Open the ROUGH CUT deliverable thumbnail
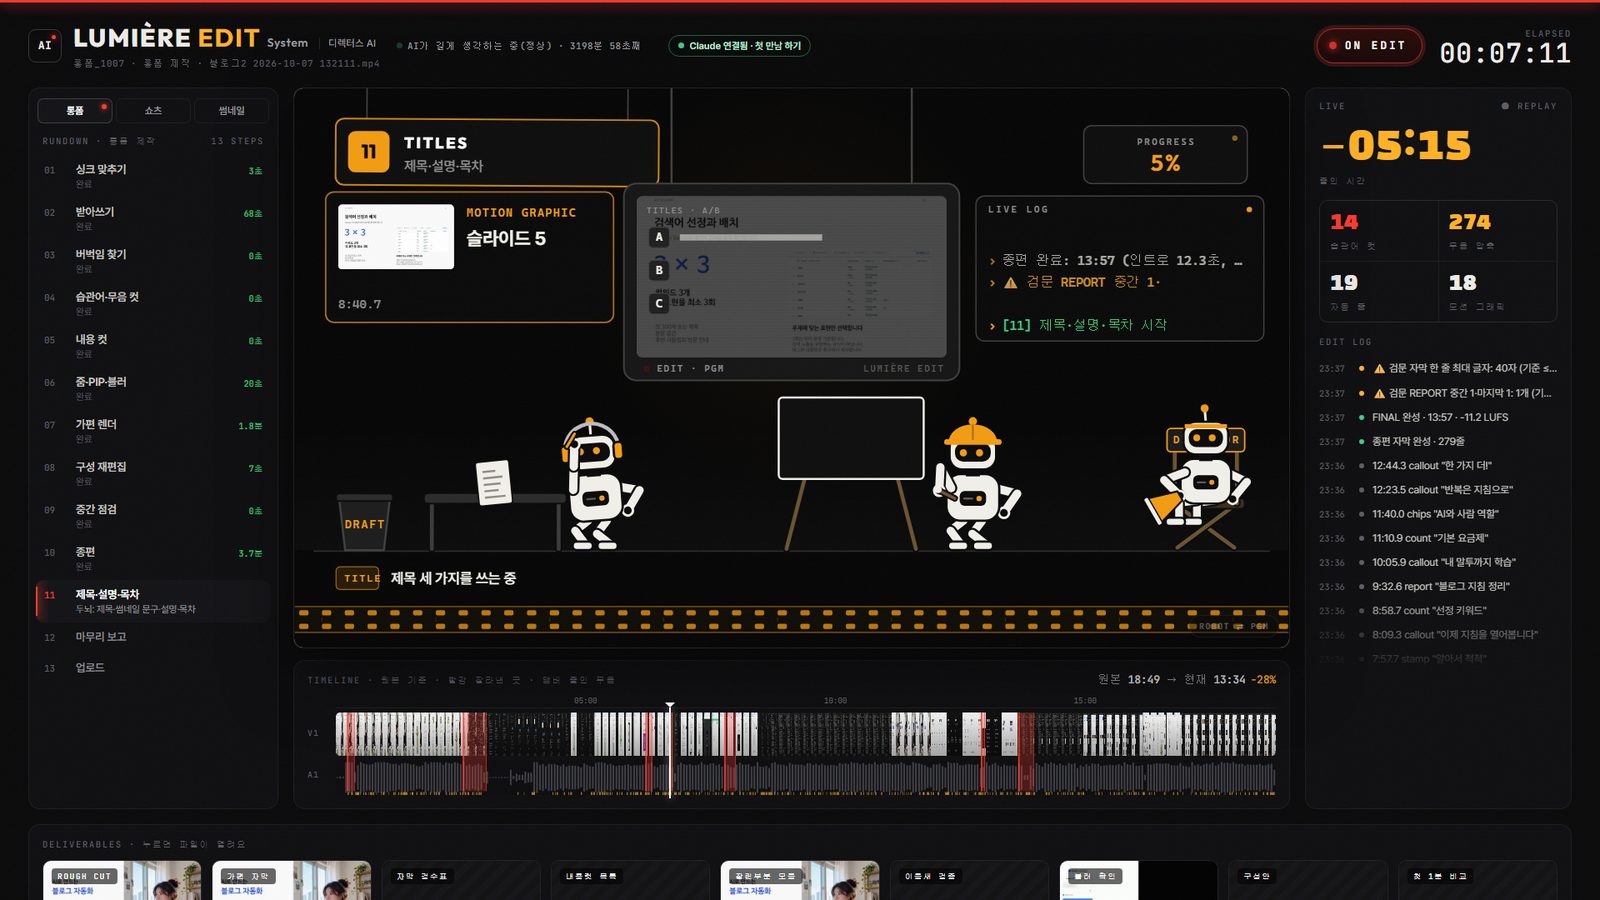The width and height of the screenshot is (1600, 900). [122, 880]
